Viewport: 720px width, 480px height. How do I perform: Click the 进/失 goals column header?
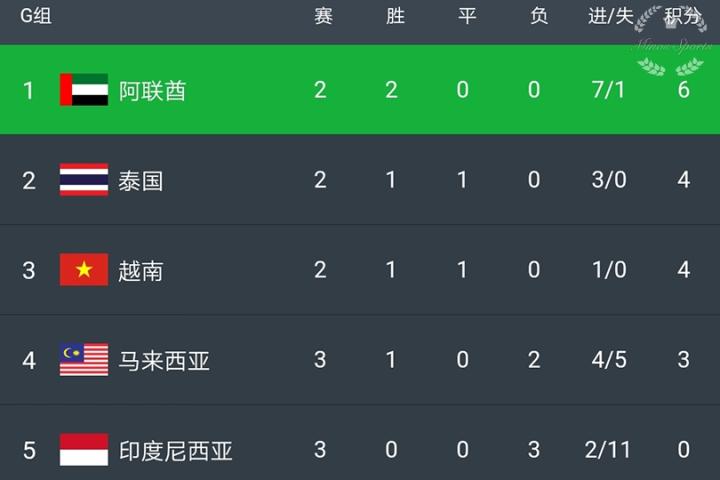pos(610,17)
